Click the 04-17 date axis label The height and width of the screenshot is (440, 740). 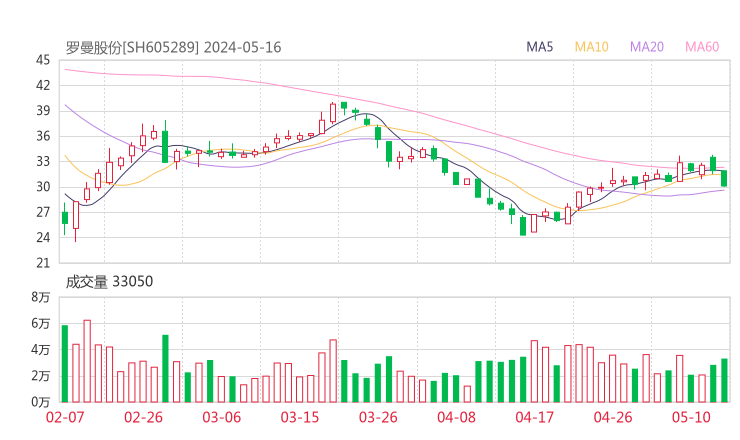point(535,417)
